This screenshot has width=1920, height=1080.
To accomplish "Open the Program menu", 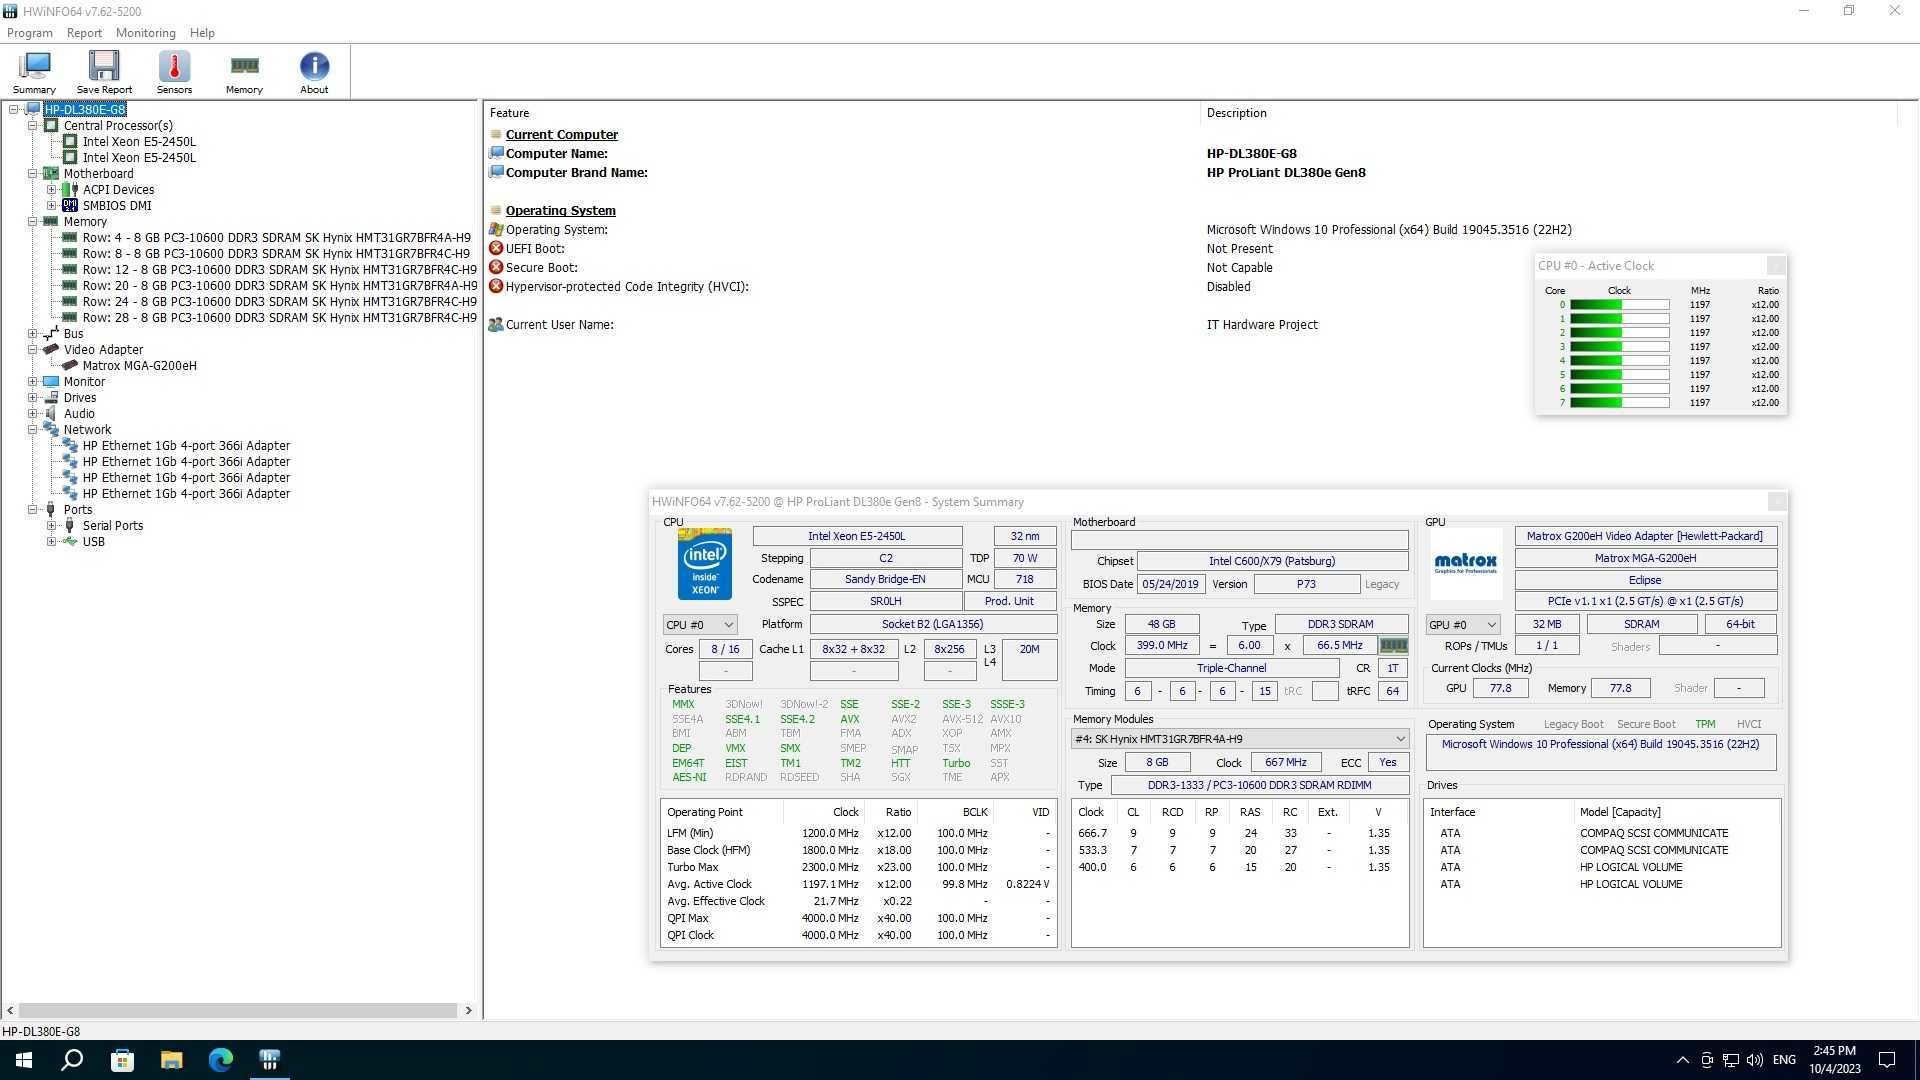I will click(x=30, y=33).
